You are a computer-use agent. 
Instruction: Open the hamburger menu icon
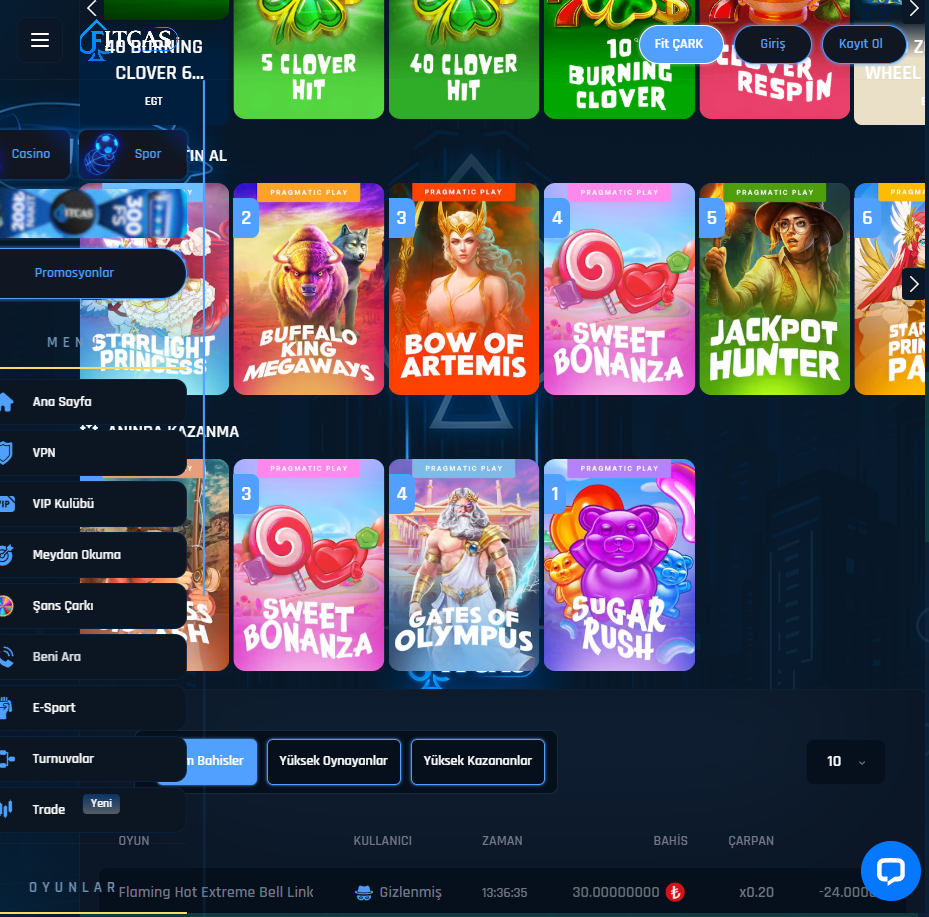click(x=40, y=41)
